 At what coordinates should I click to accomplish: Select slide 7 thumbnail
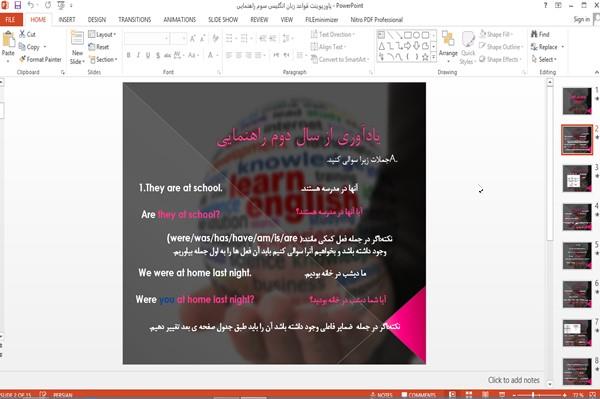pos(577,333)
